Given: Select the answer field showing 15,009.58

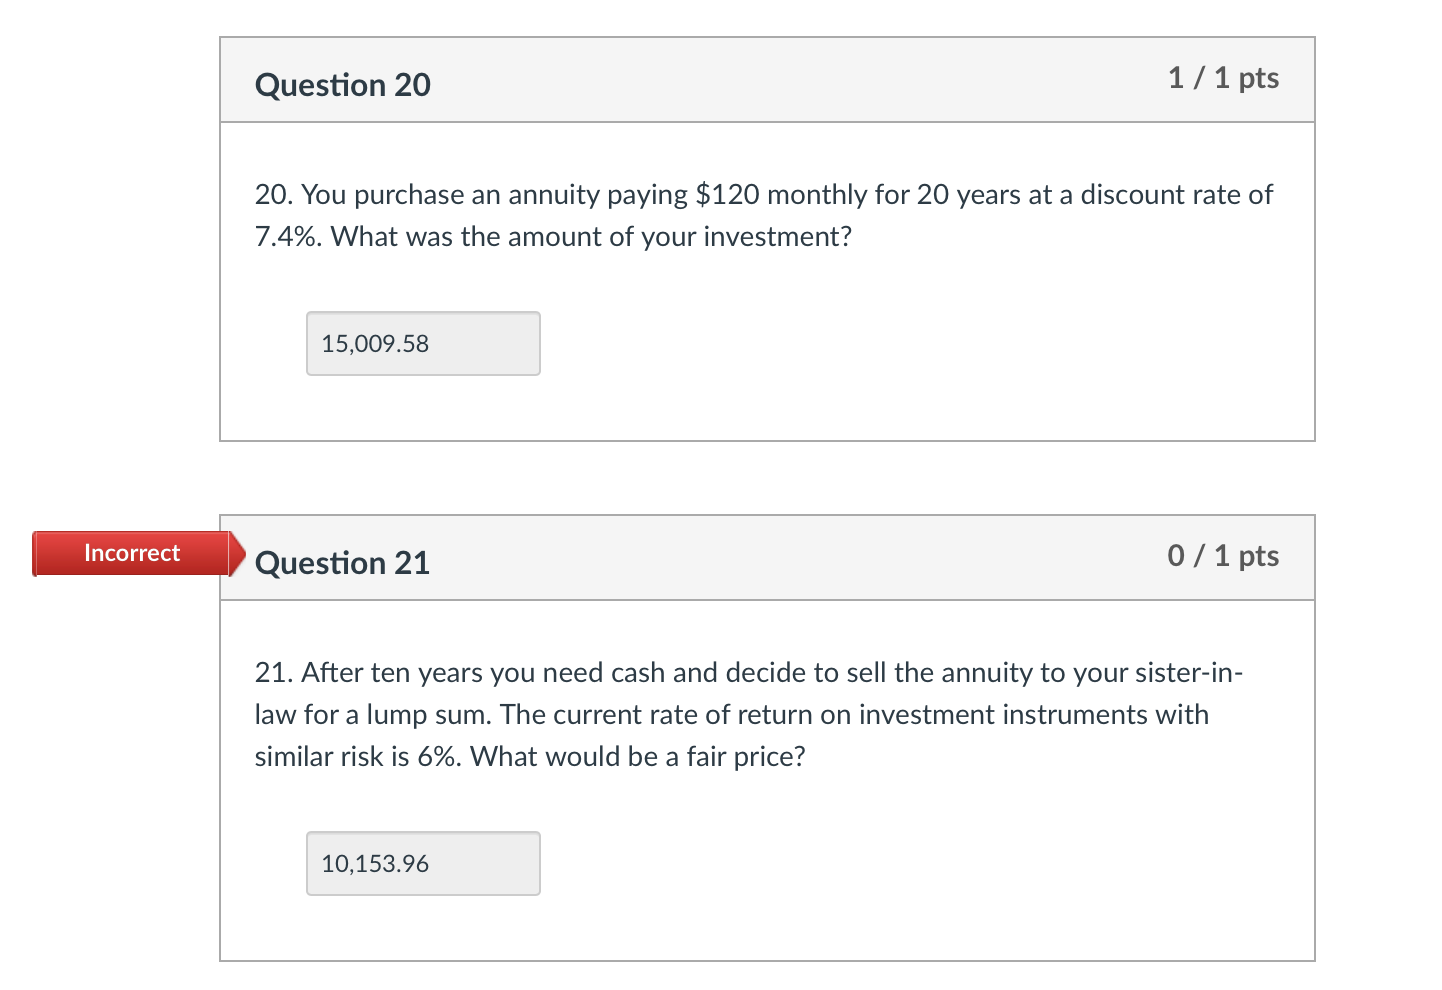Looking at the screenshot, I should (422, 343).
